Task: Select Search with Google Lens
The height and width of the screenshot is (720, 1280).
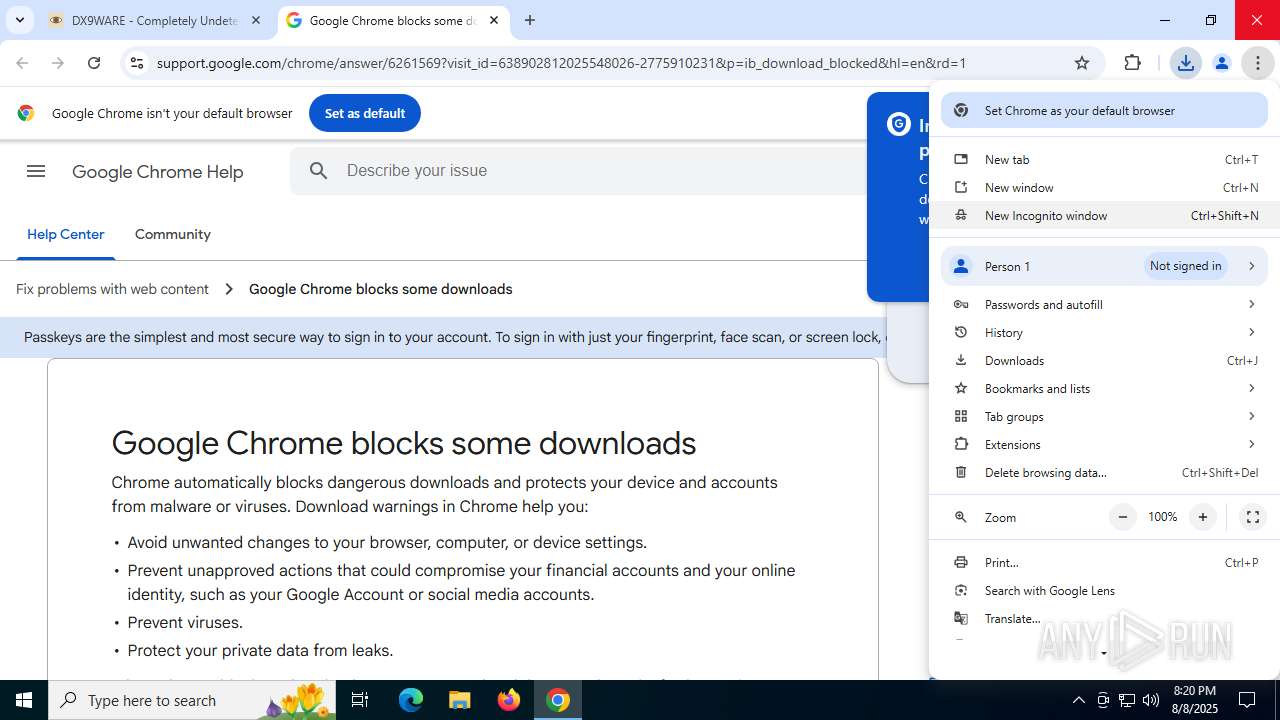Action: (1104, 591)
